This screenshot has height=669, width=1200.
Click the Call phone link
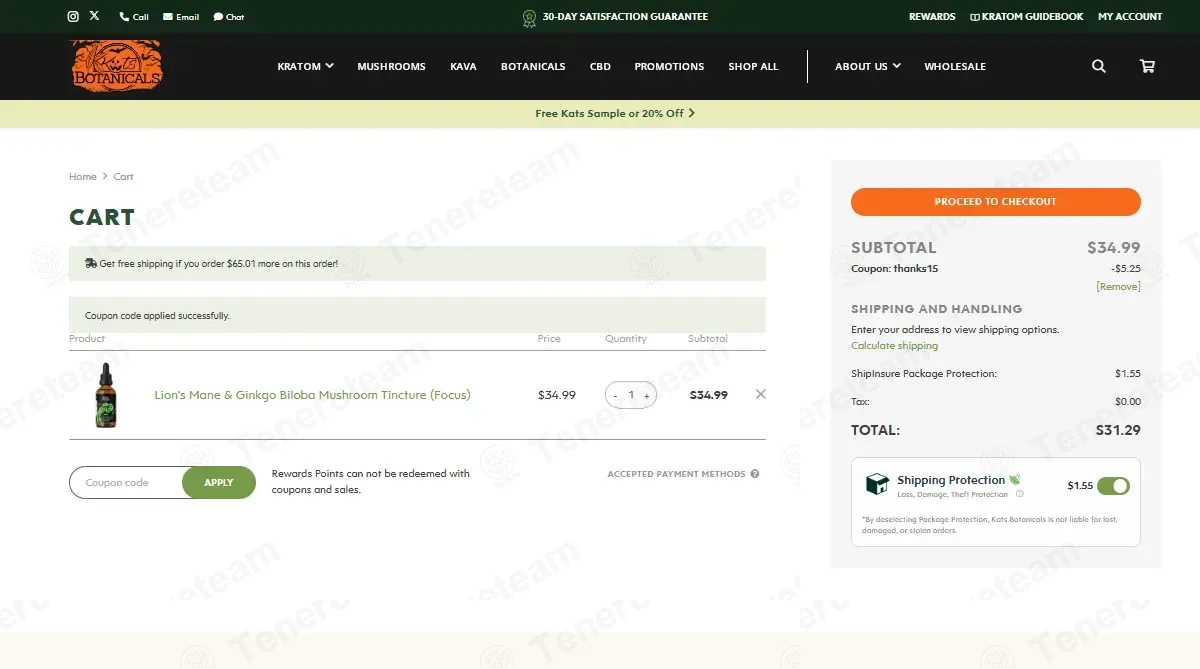click(x=134, y=17)
